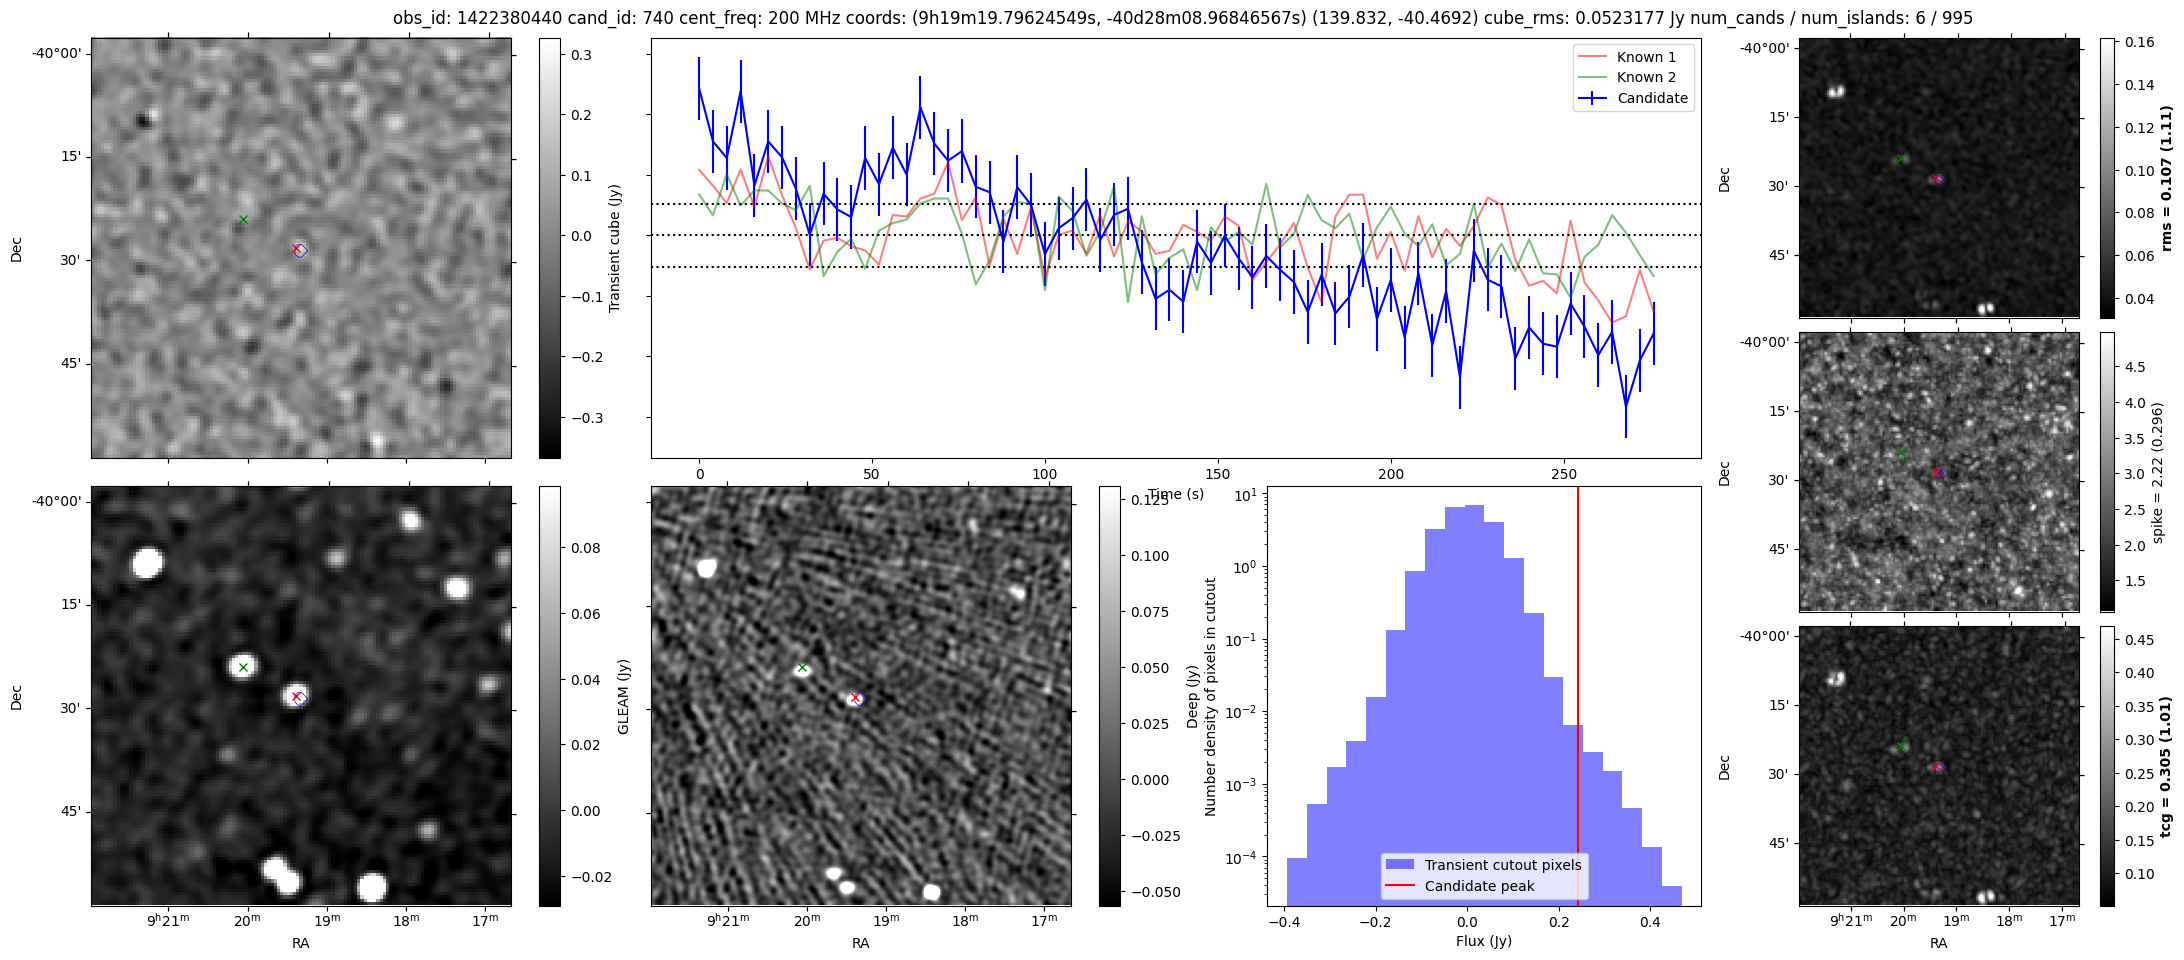This screenshot has height=960, width=2184.
Task: Click the candidate marker in the tcg map
Action: pyautogui.click(x=1937, y=767)
